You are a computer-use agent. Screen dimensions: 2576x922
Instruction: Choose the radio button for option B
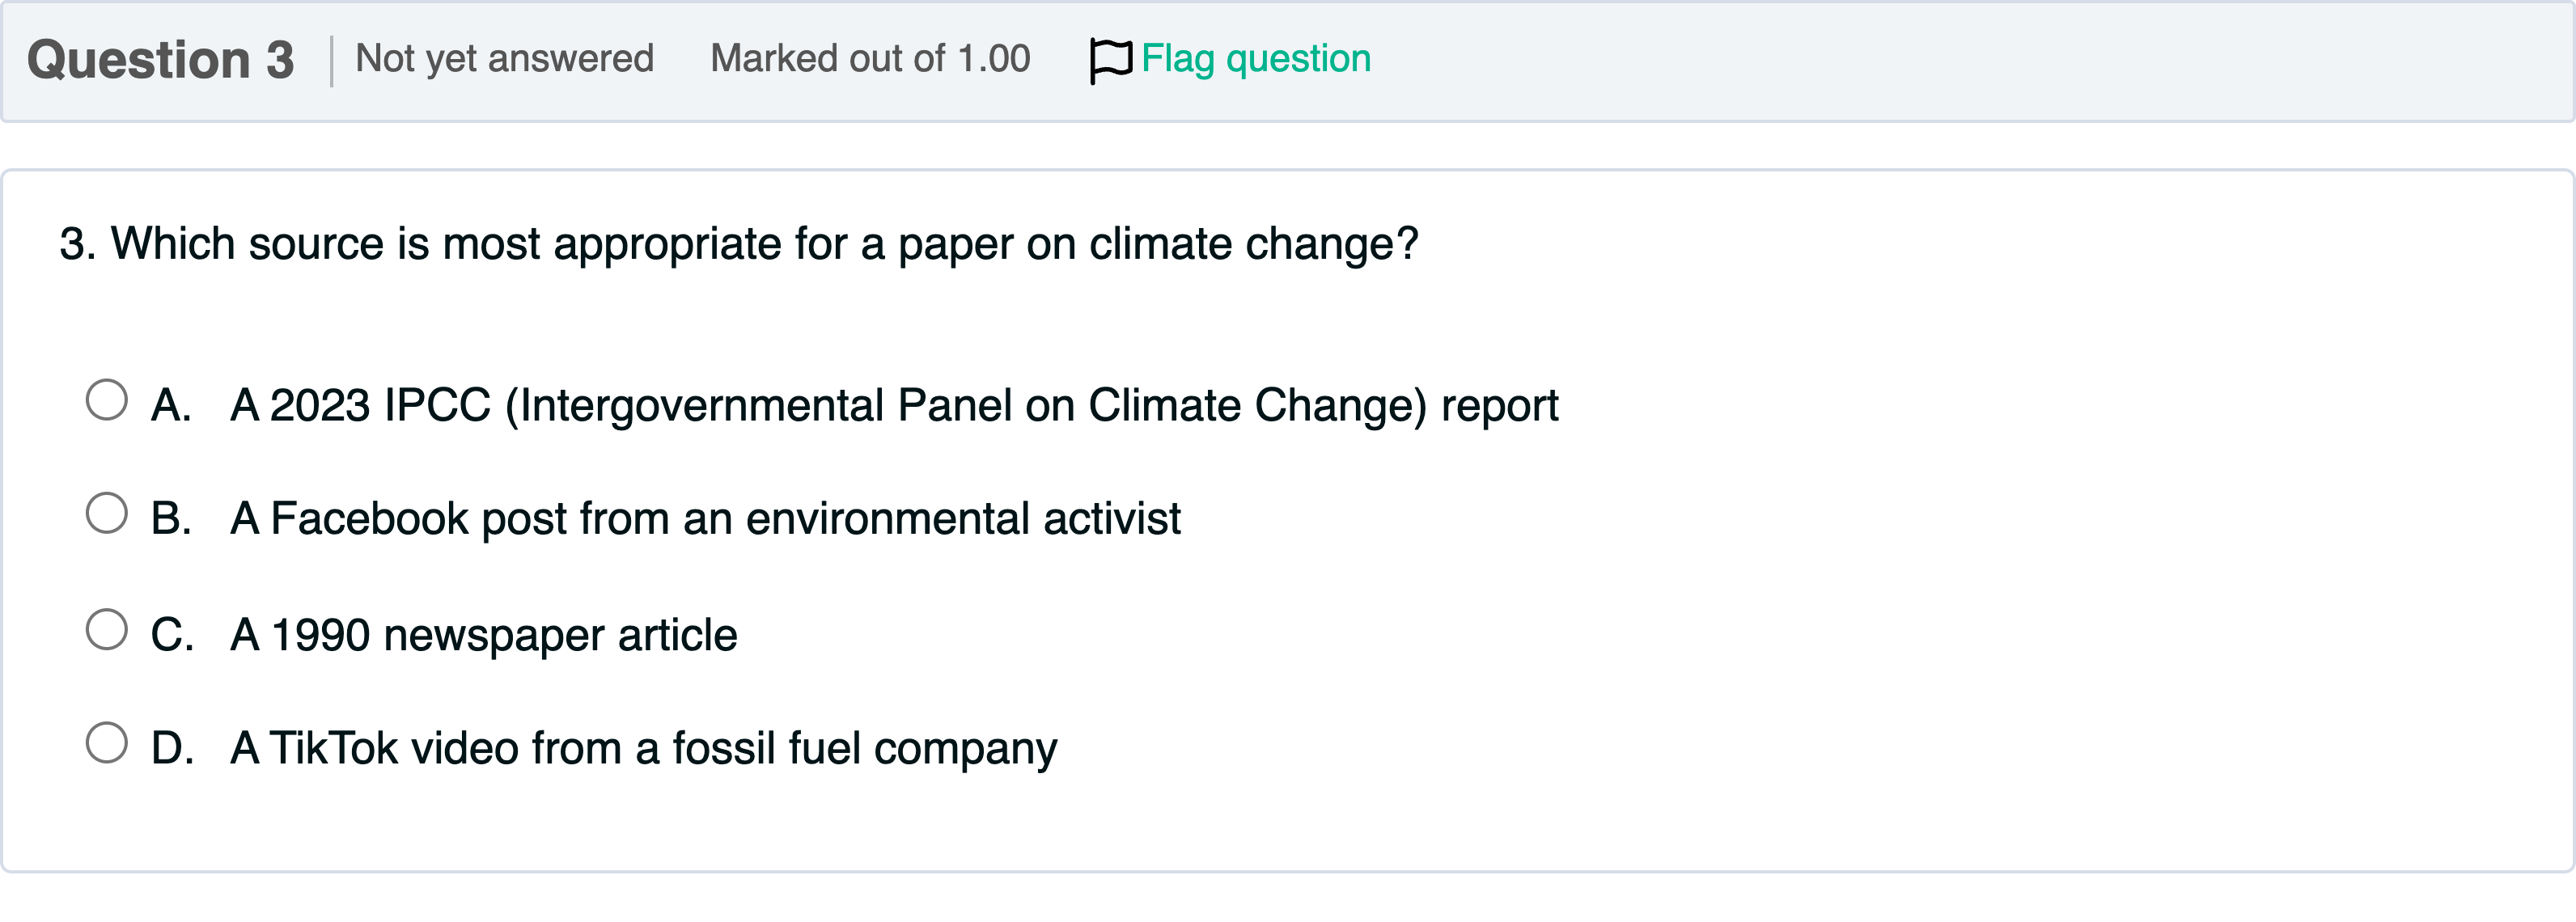click(x=107, y=513)
